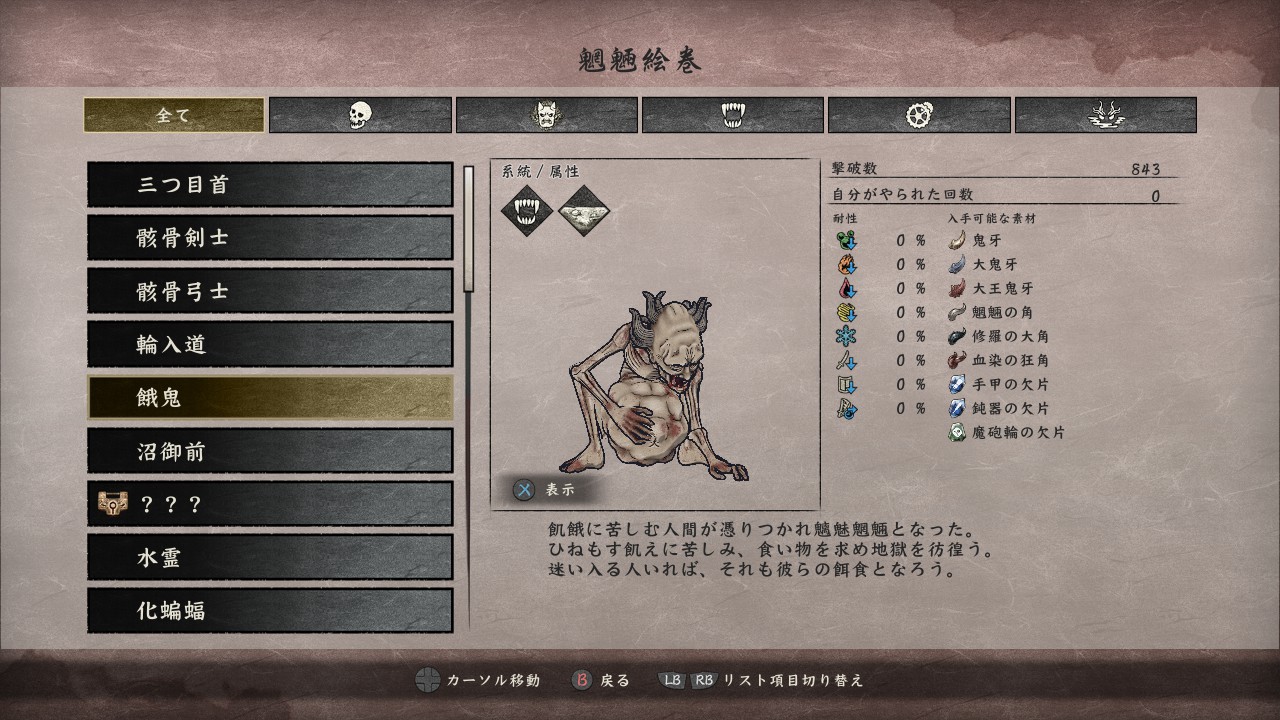
Task: Select 輪入道 list entry
Action: tap(270, 344)
